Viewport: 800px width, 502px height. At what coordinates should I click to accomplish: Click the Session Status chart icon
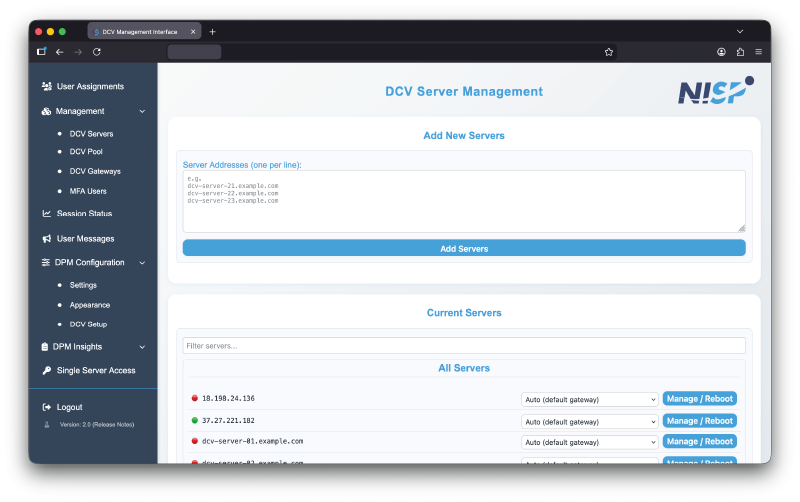[47, 214]
